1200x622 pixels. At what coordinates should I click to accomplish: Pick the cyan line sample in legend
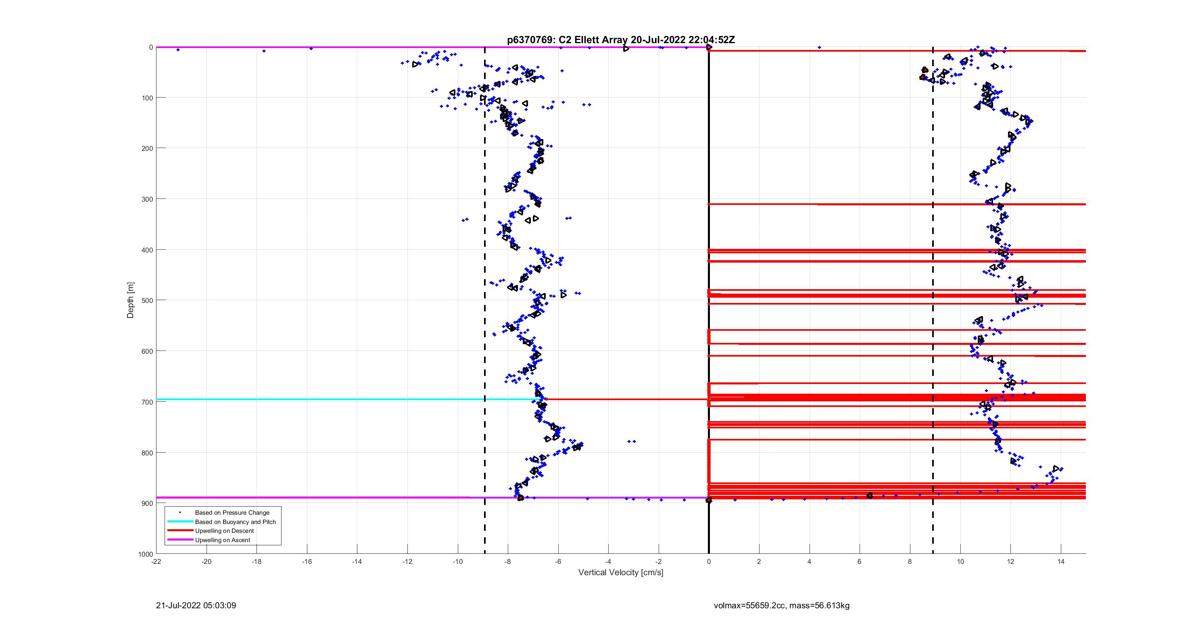click(180, 522)
